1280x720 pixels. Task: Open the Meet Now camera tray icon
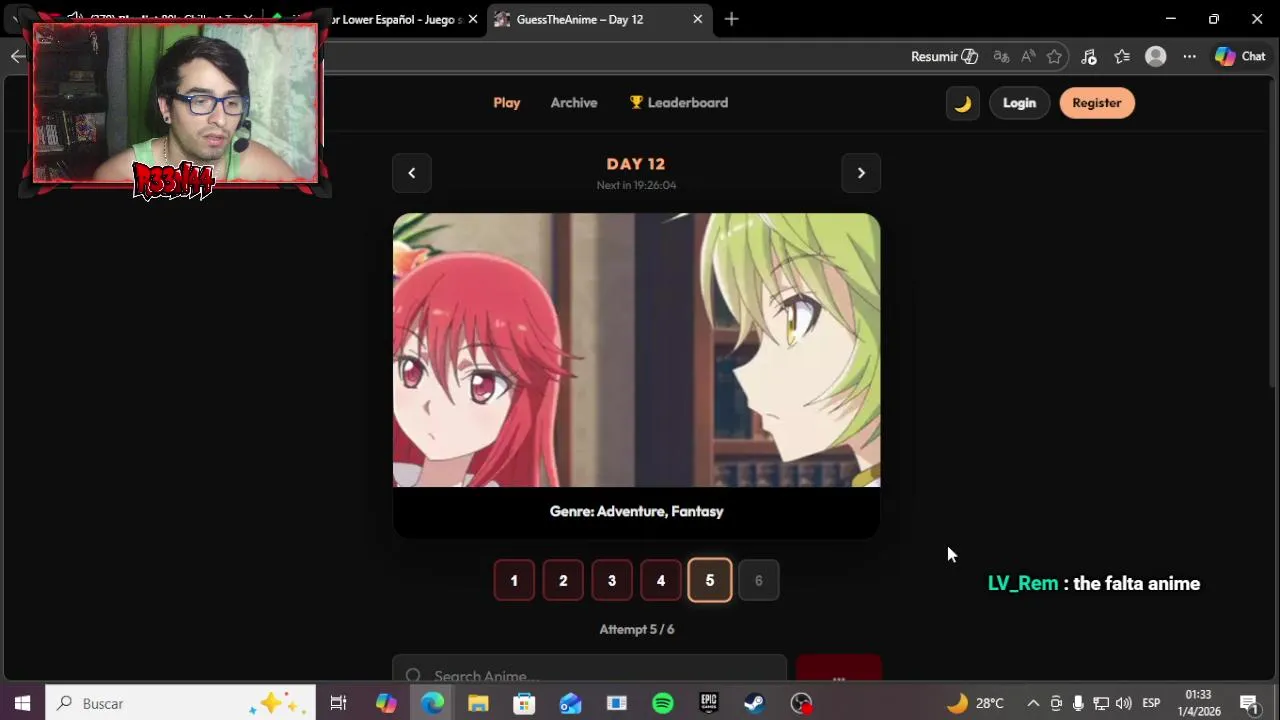coord(1056,703)
